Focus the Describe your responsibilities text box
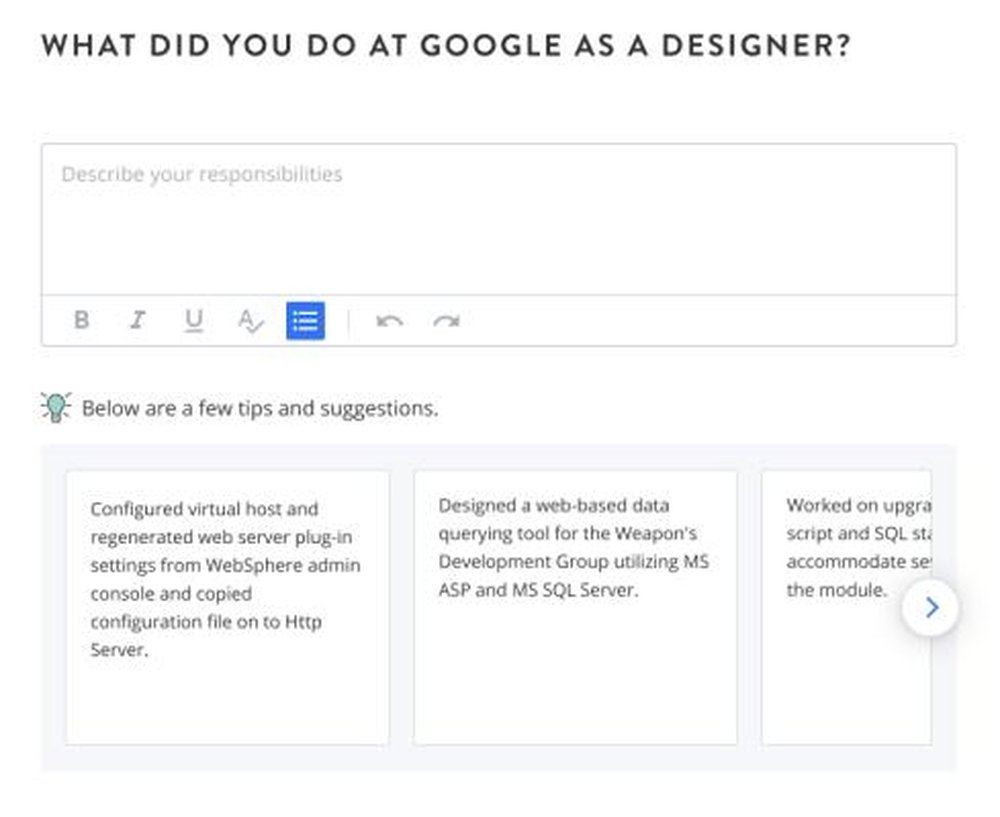This screenshot has width=1000, height=817. tap(499, 219)
